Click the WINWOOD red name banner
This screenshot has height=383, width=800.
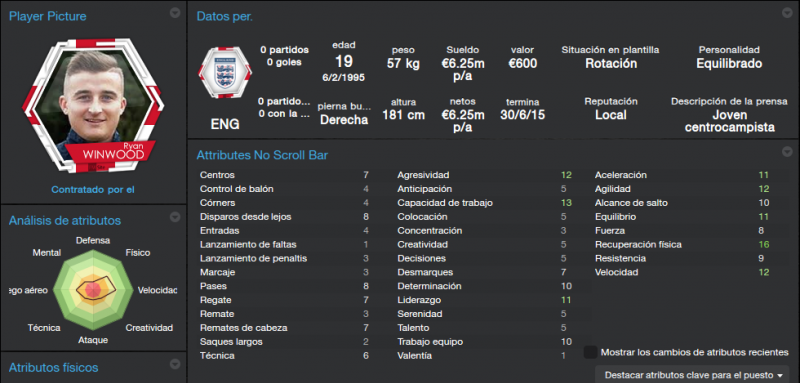[110, 152]
